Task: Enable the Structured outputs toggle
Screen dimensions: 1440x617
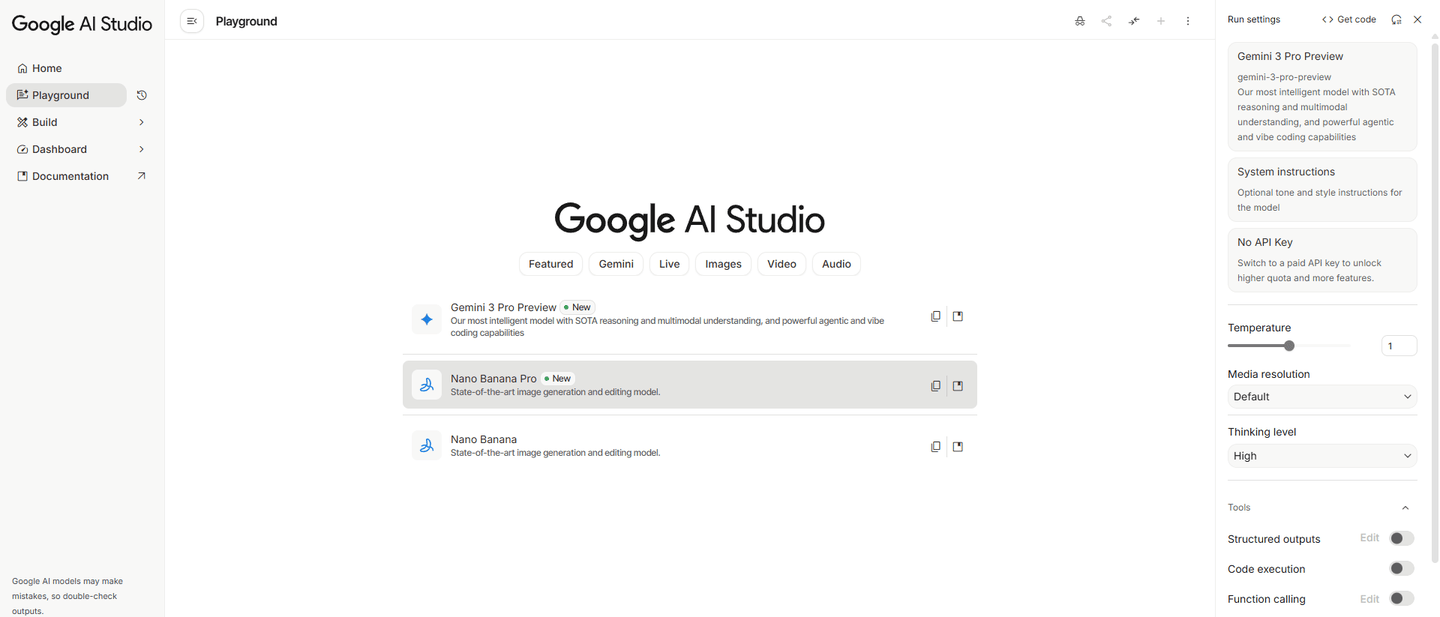Action: point(1401,539)
